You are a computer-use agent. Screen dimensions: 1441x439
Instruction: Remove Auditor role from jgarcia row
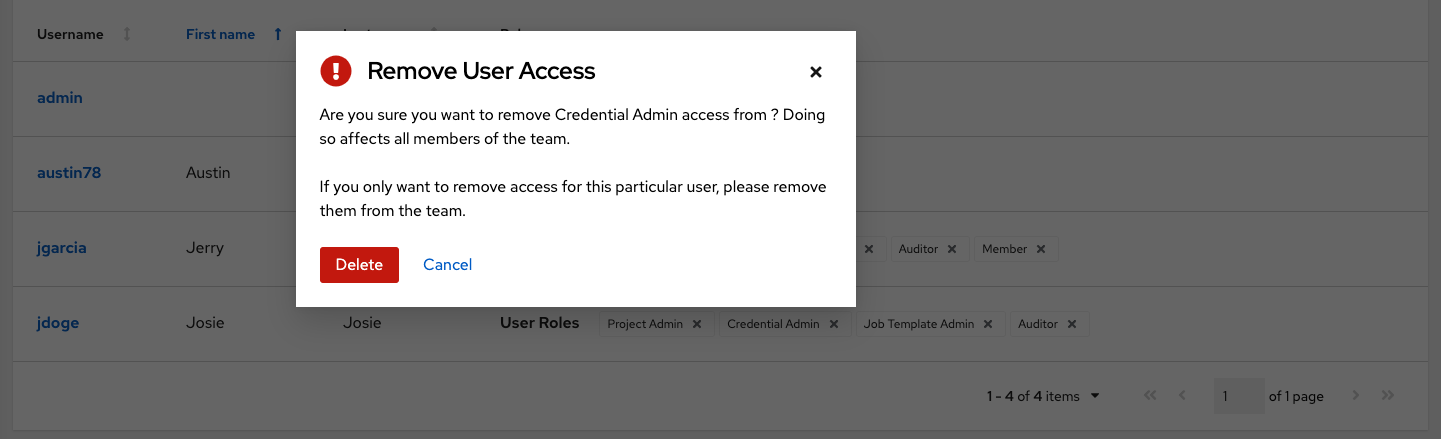(x=952, y=249)
